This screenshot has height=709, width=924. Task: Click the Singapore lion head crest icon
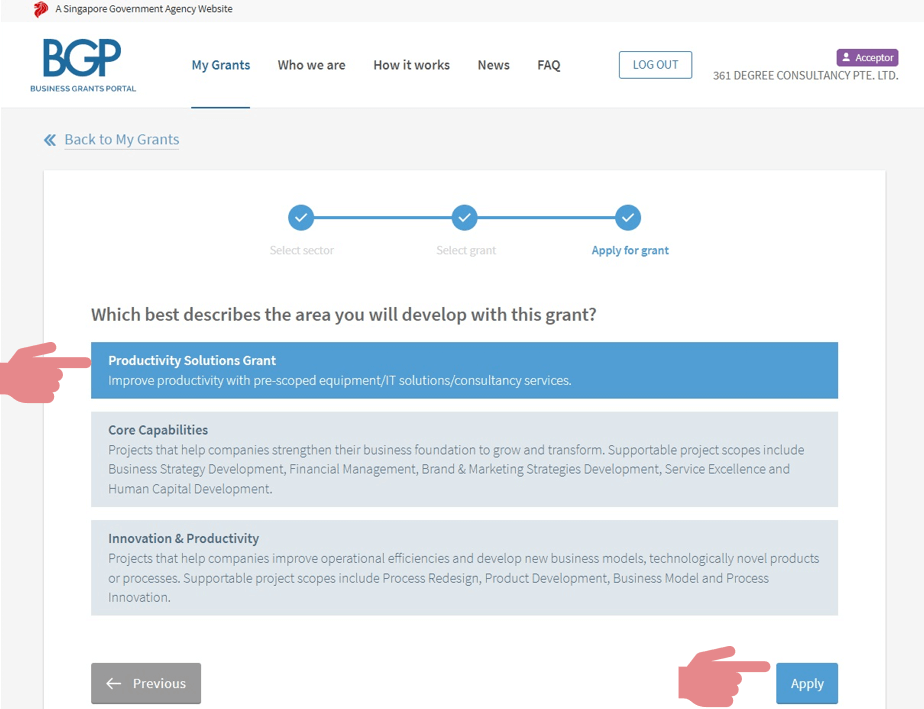click(41, 9)
